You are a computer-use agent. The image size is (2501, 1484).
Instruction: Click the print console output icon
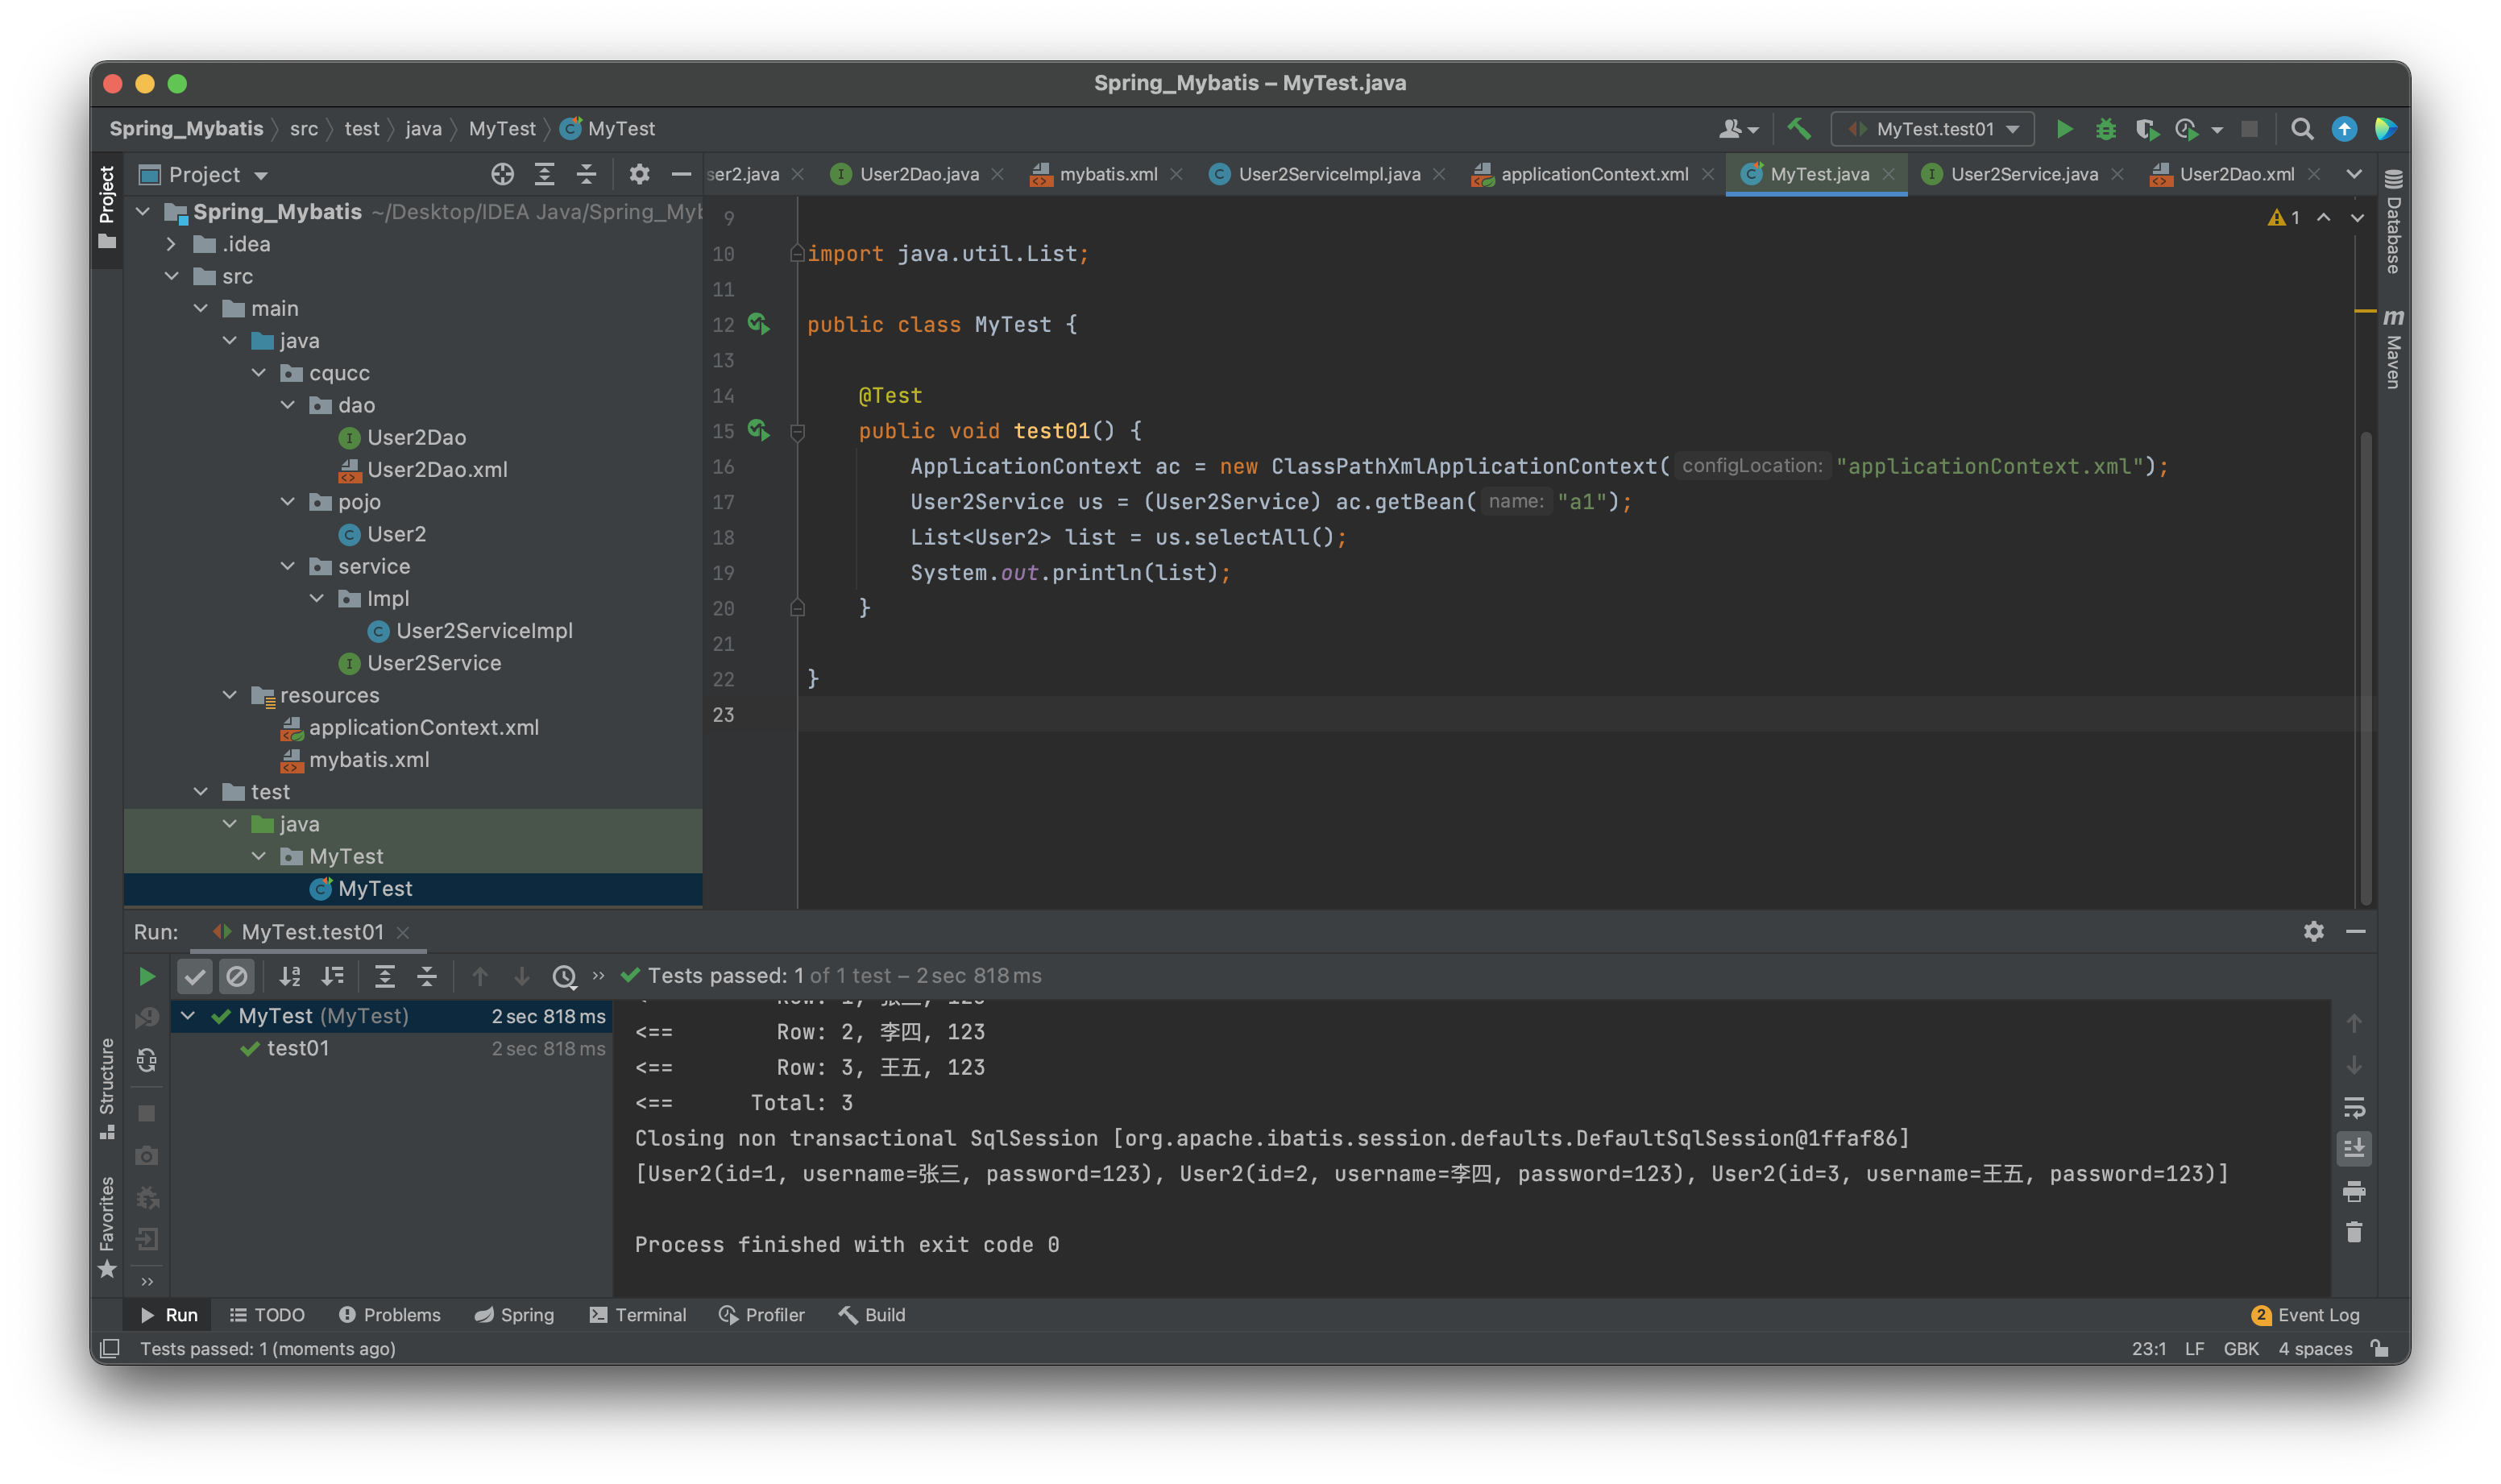[2354, 1191]
